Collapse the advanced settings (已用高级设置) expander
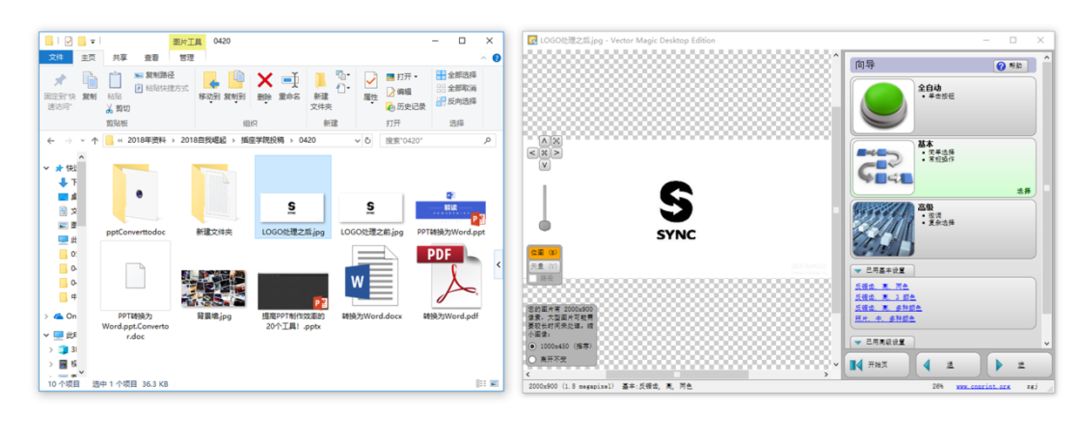The width and height of the screenshot is (1080, 441). [x=858, y=342]
